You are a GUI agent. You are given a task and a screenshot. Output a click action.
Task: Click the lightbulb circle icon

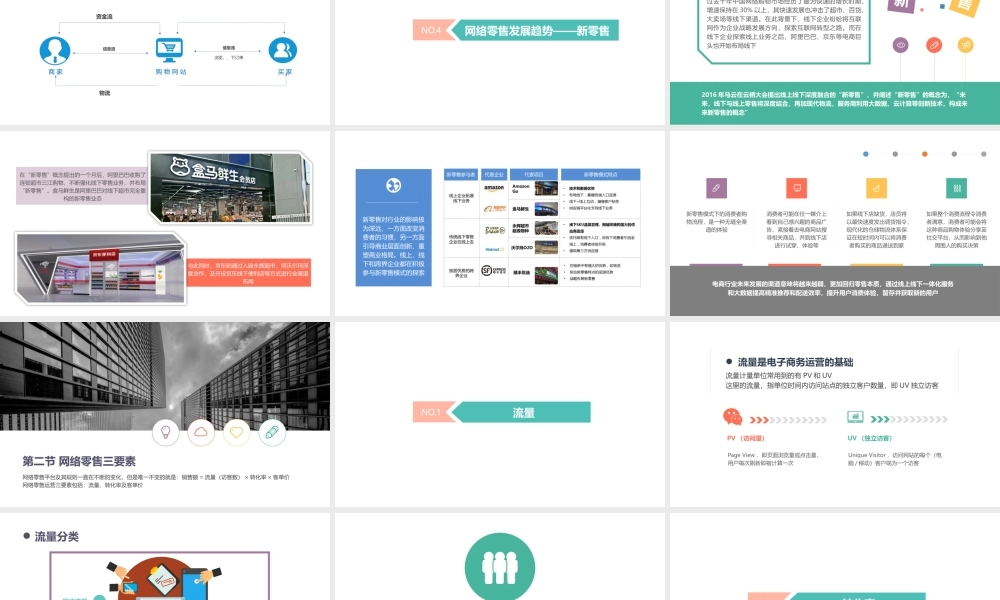tap(166, 432)
